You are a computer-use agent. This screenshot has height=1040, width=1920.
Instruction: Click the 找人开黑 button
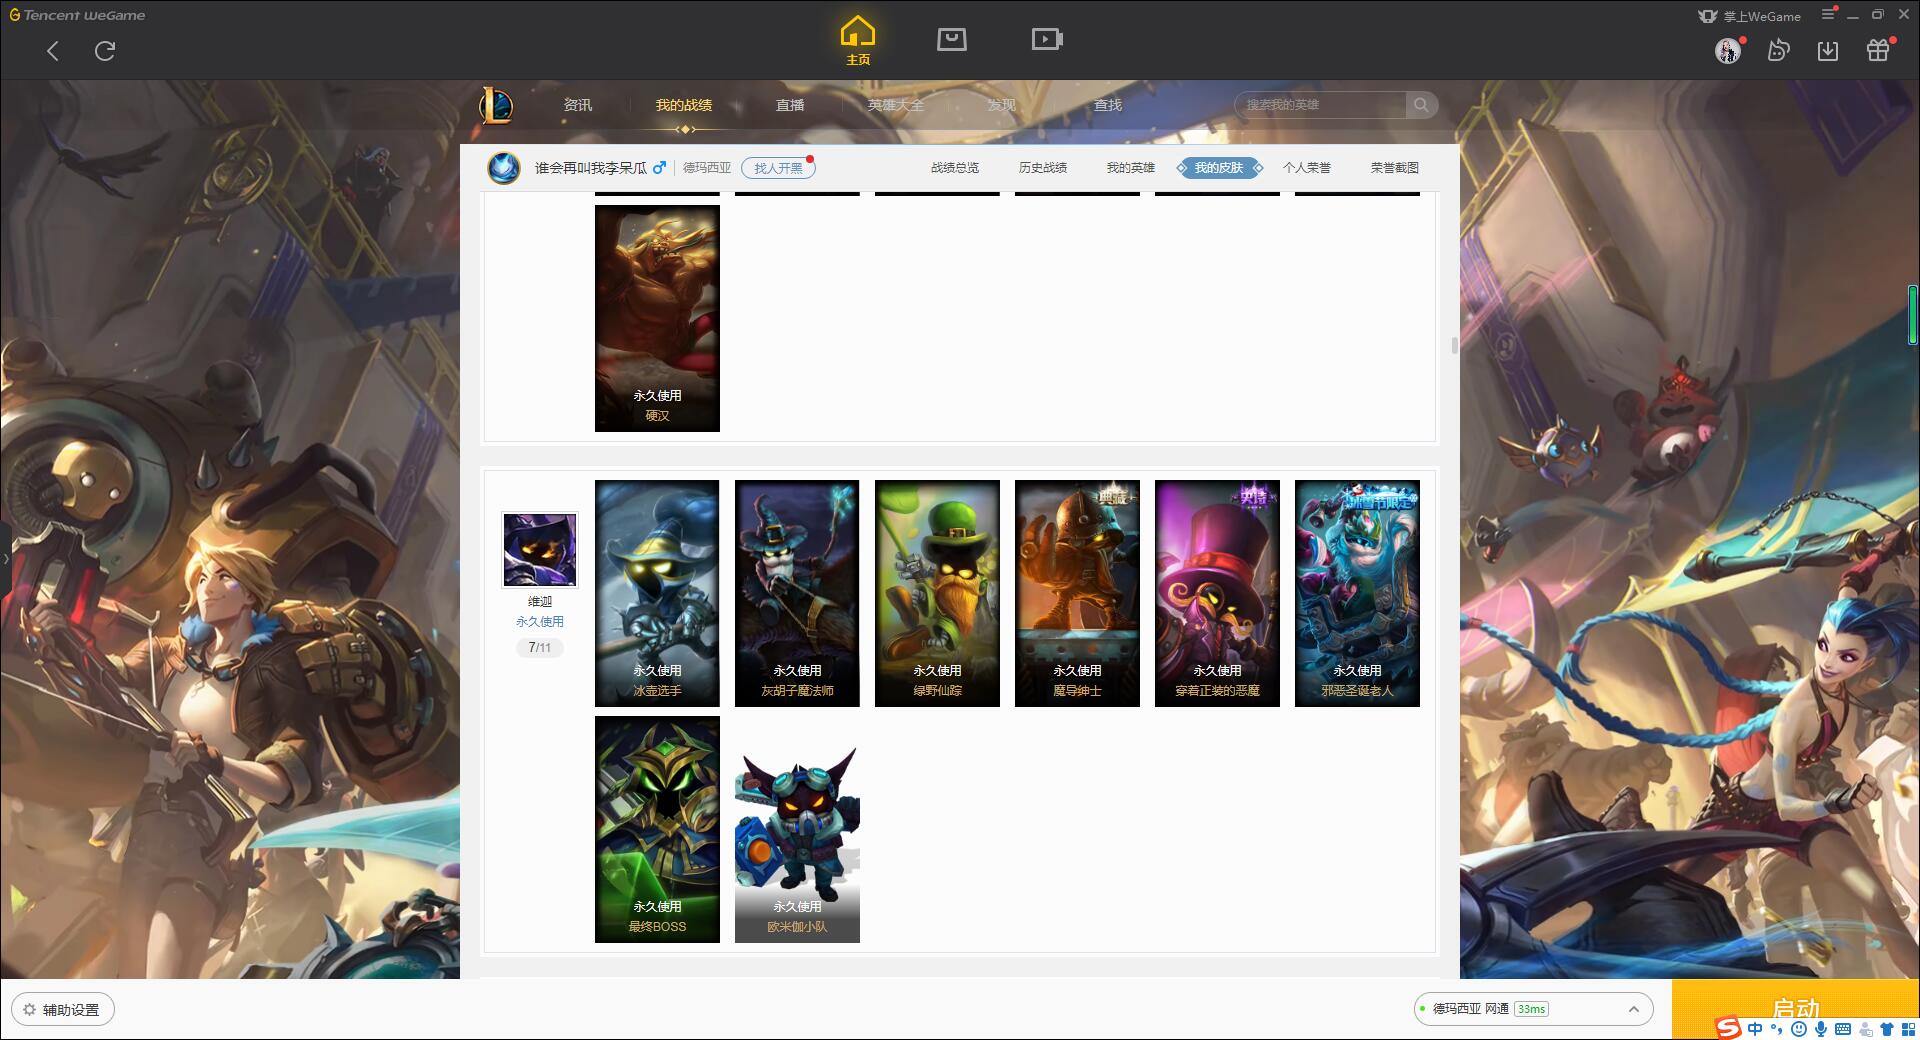coord(778,168)
